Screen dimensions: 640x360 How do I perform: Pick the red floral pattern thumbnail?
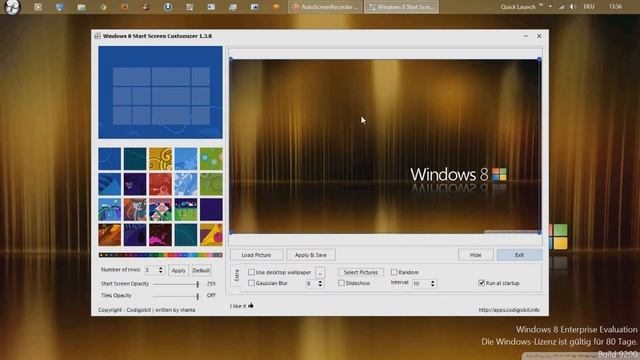(160, 184)
